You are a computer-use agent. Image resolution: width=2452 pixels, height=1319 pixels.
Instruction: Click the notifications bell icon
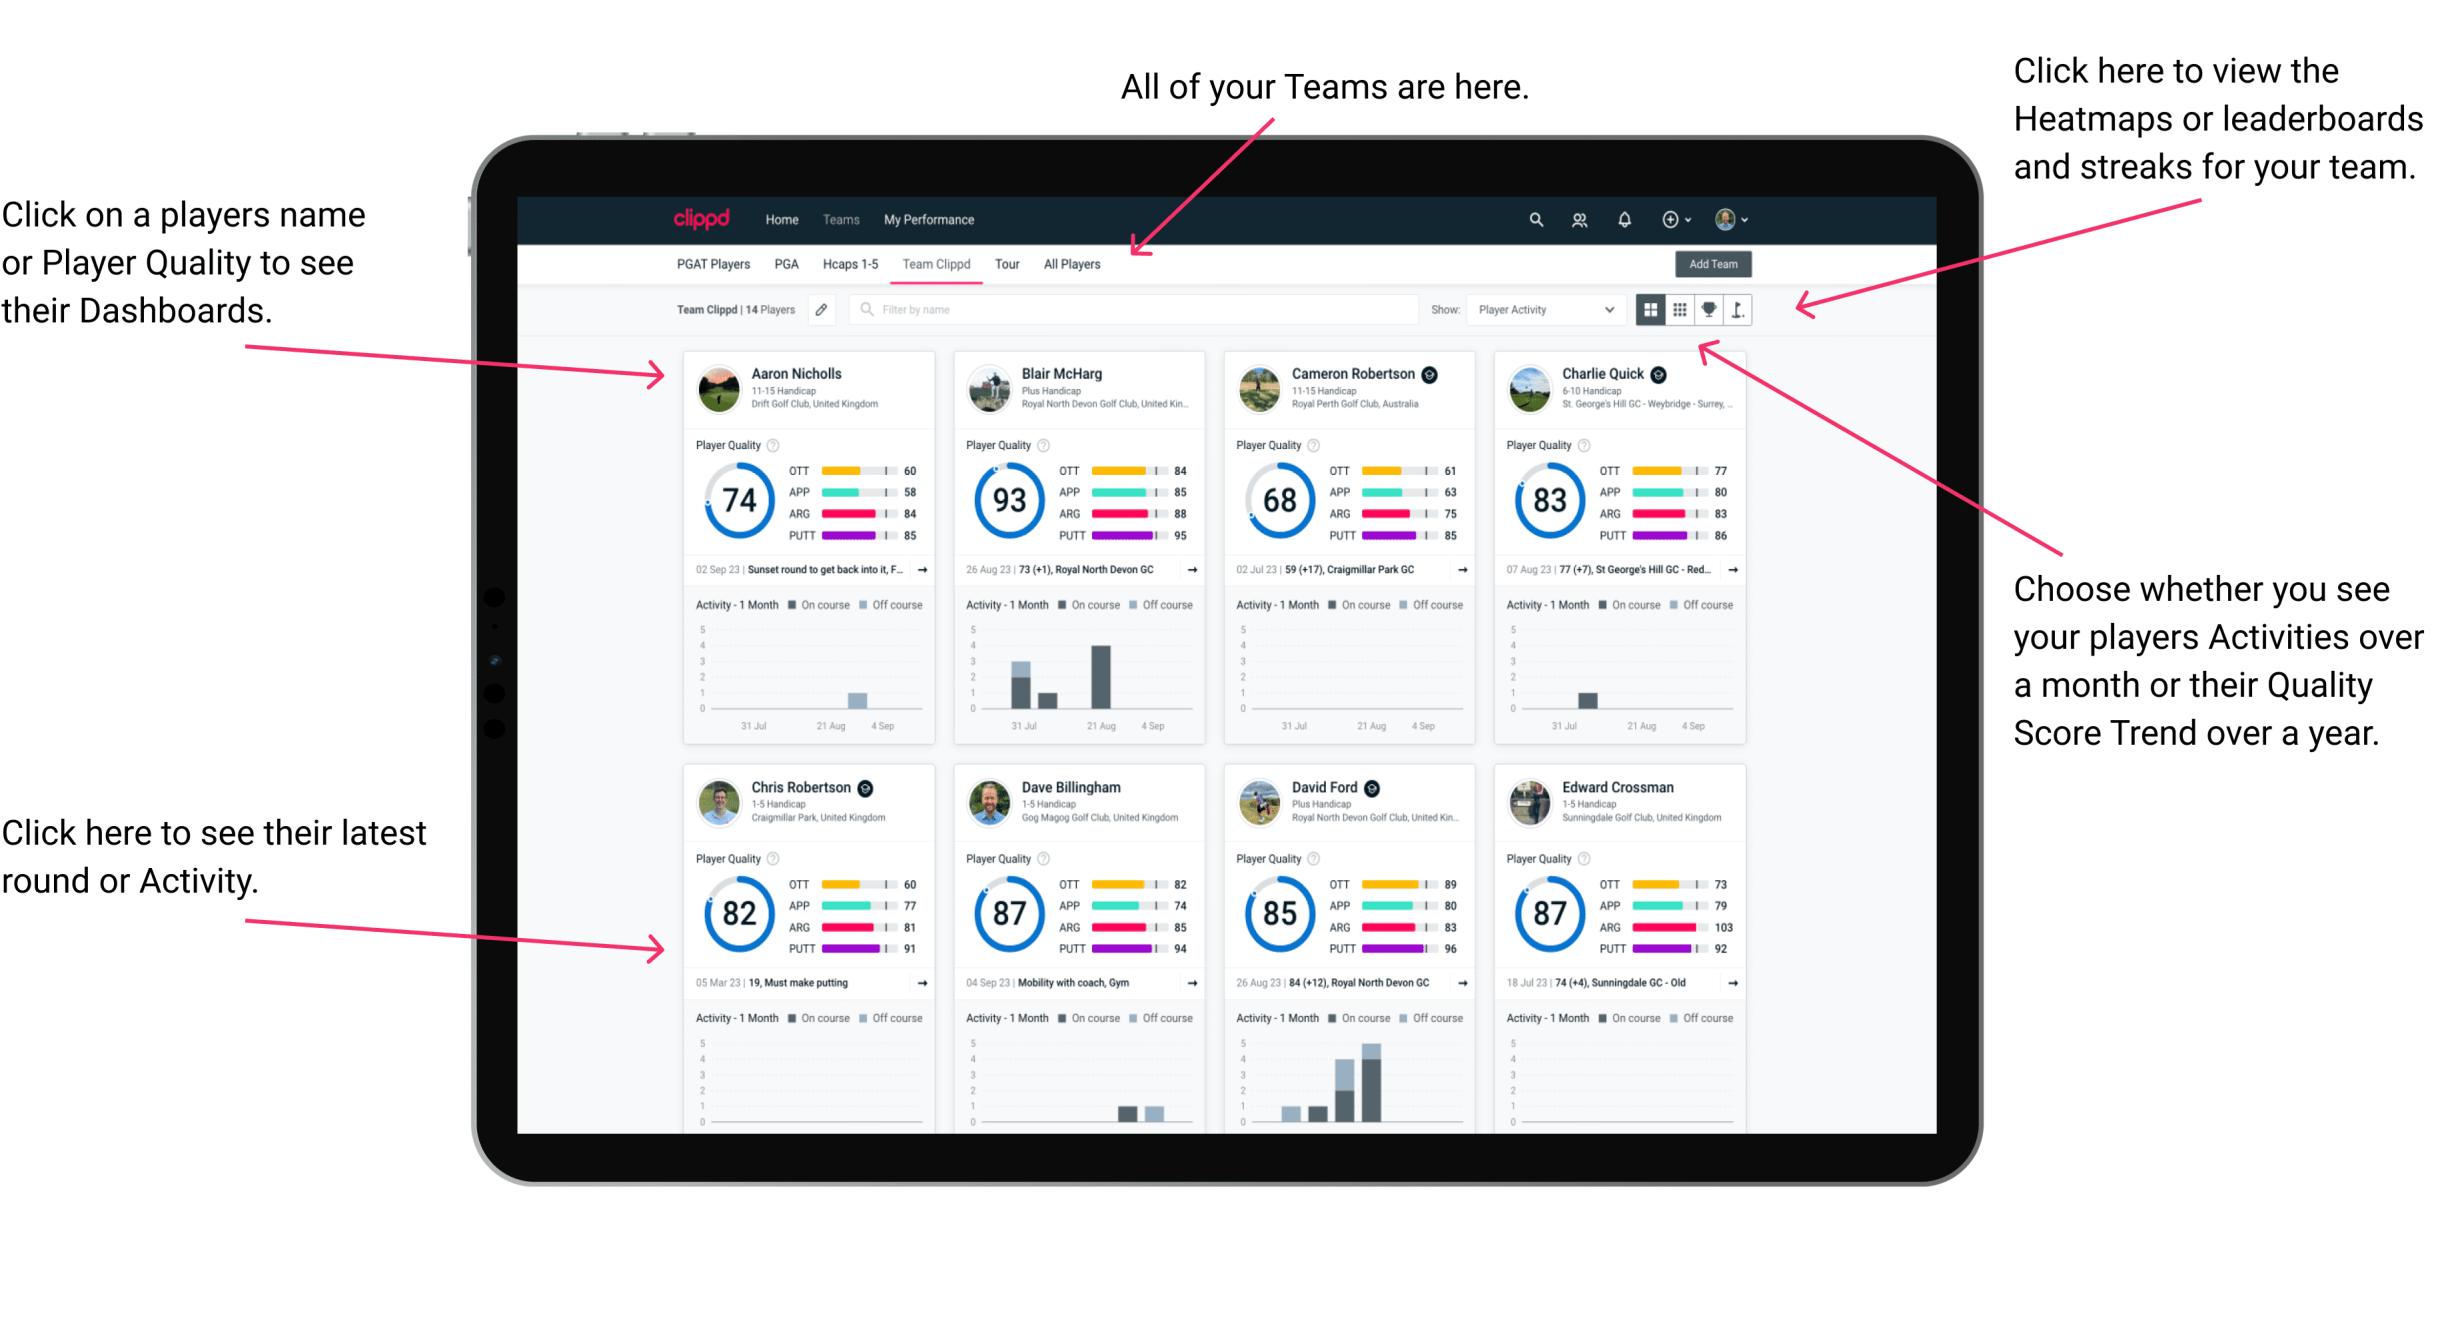(x=1611, y=218)
